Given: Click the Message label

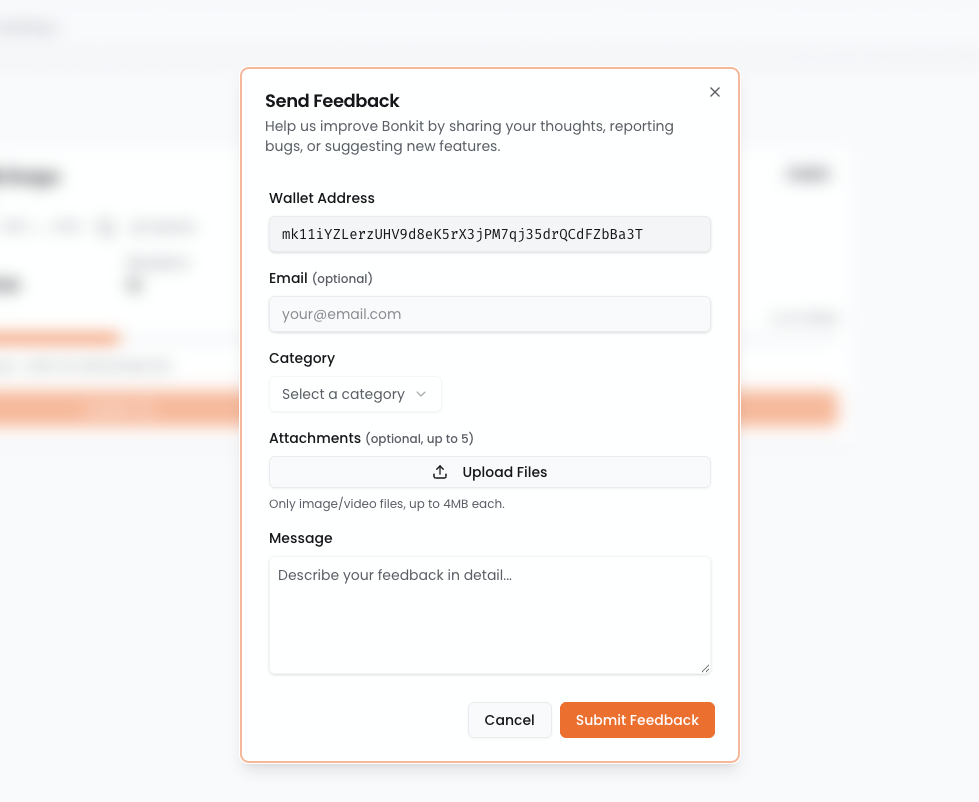Looking at the screenshot, I should point(301,538).
